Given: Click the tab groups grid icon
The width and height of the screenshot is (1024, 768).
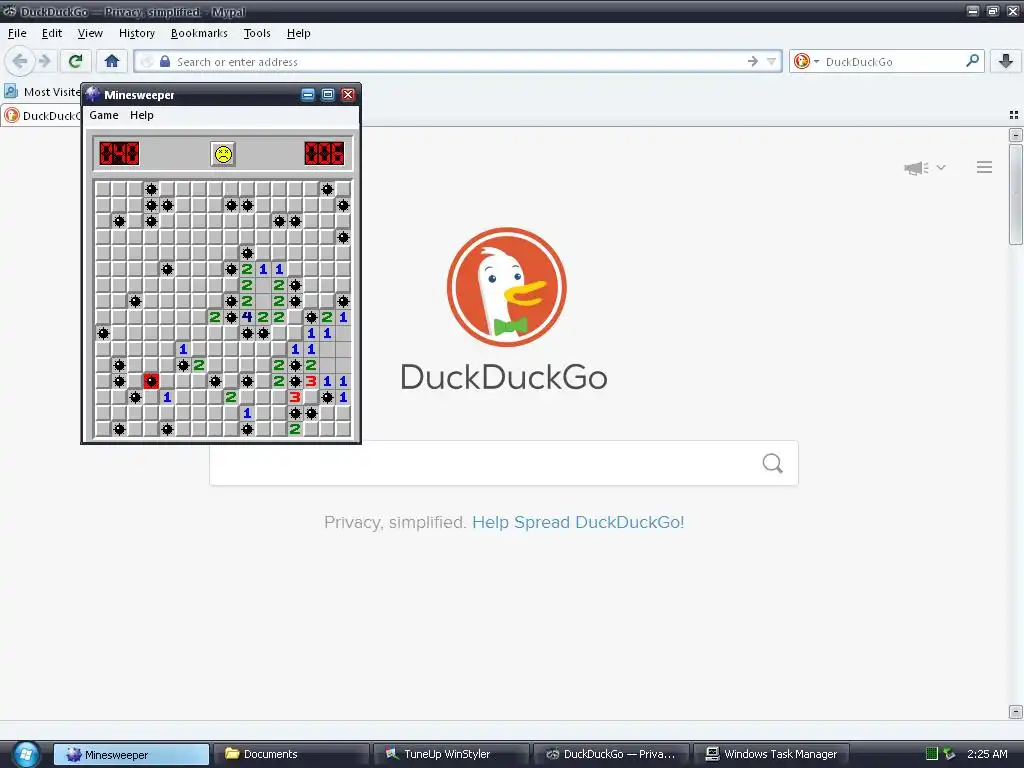Looking at the screenshot, I should (x=1014, y=115).
